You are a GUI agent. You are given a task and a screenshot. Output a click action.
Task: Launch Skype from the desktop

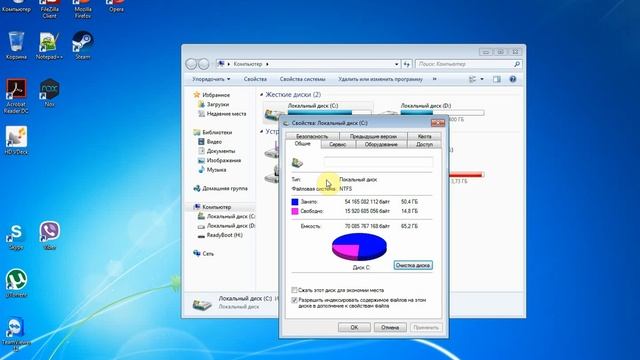click(16, 236)
